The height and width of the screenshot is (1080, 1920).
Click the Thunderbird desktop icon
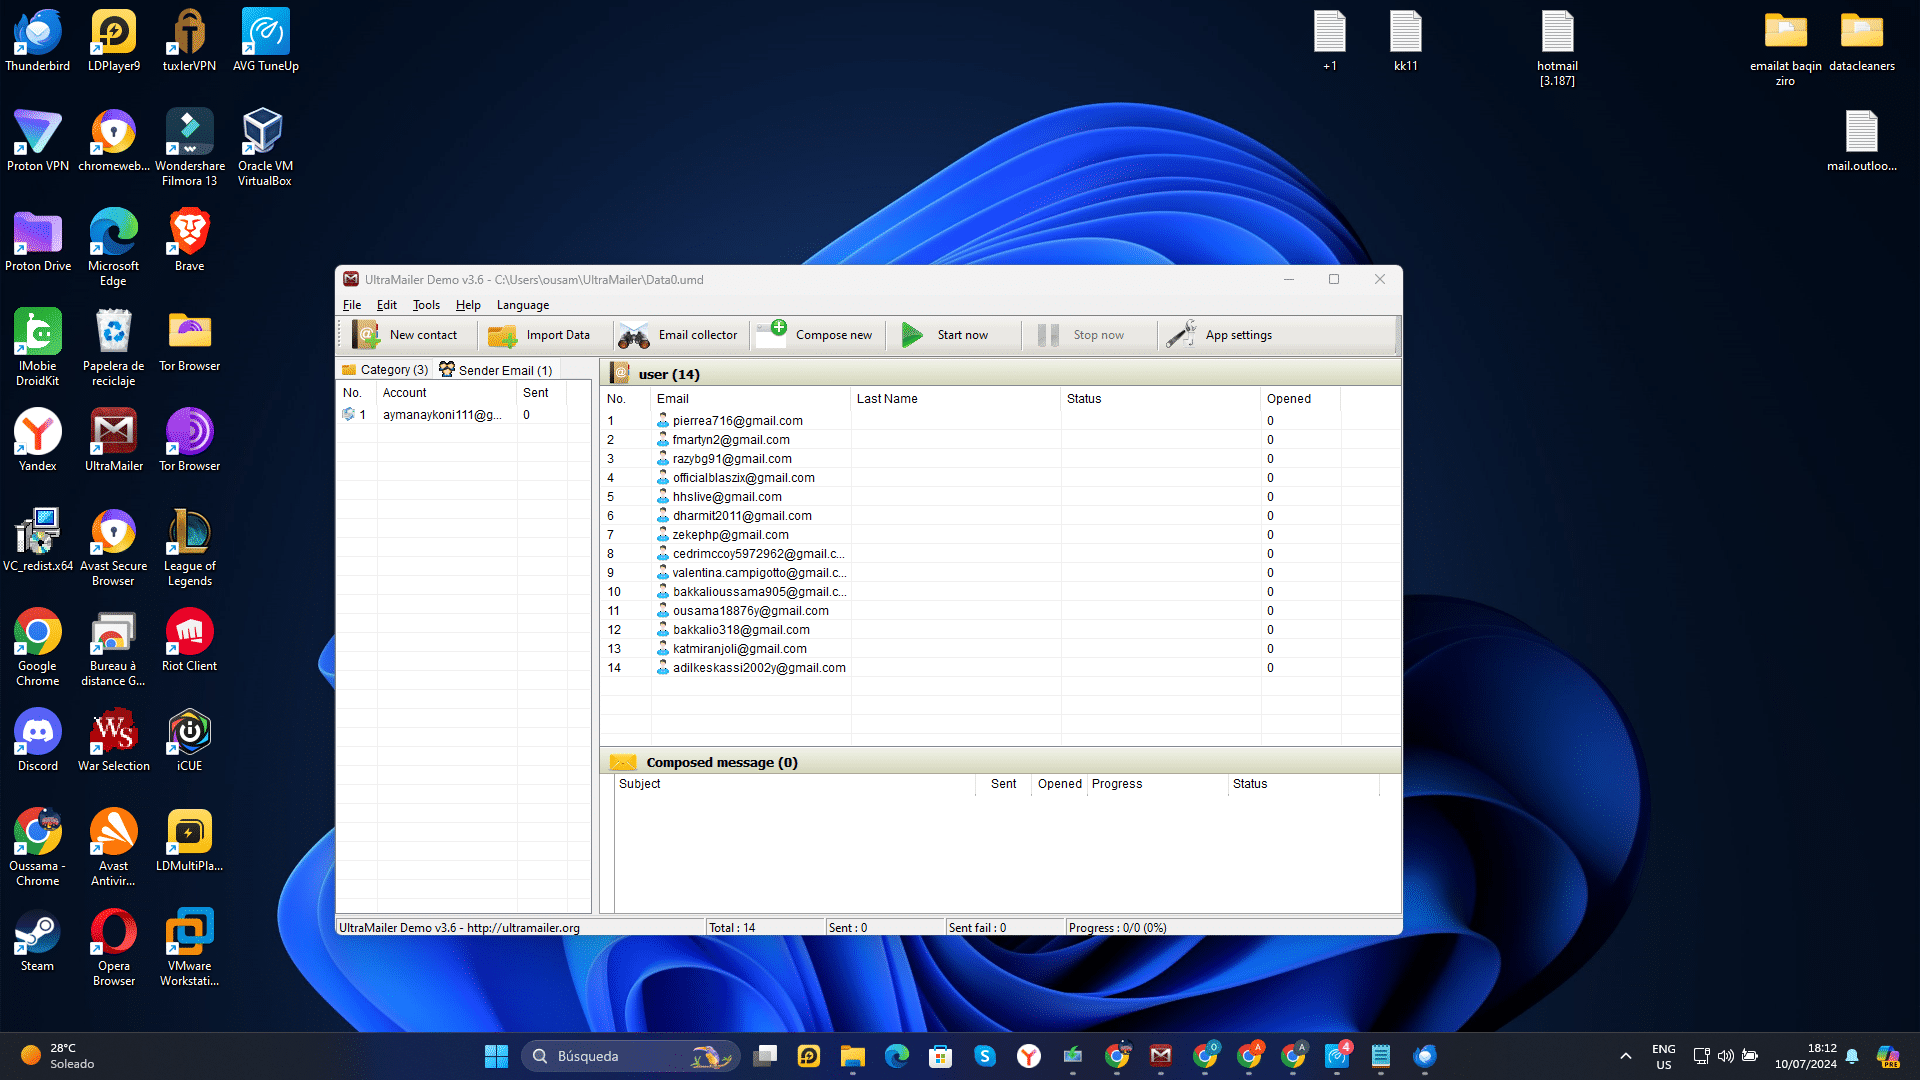[38, 41]
